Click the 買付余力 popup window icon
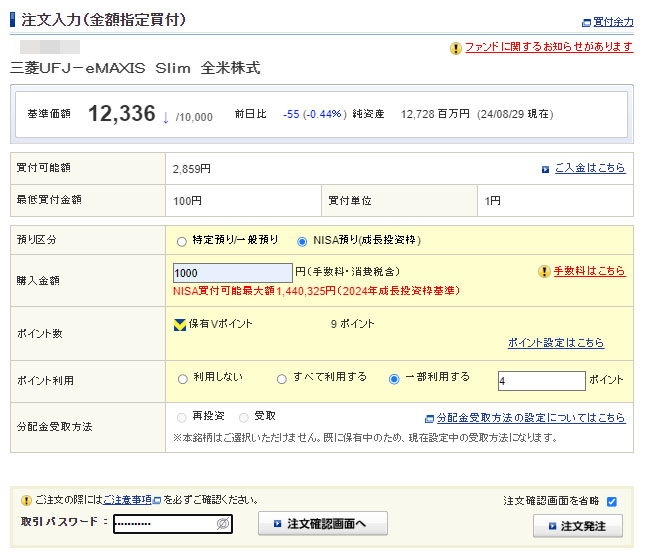 point(586,22)
